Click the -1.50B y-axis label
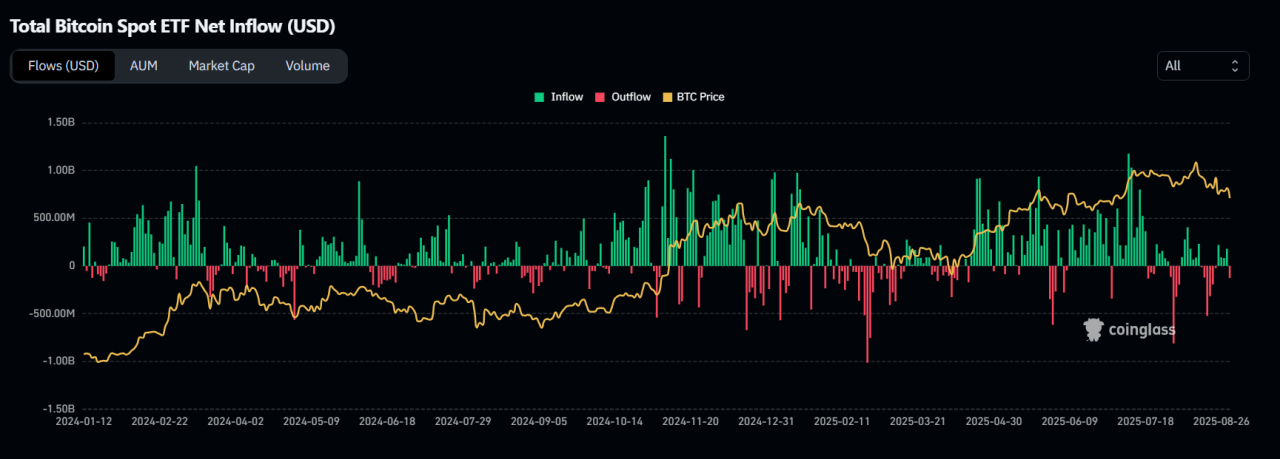This screenshot has height=459, width=1280. (x=59, y=408)
